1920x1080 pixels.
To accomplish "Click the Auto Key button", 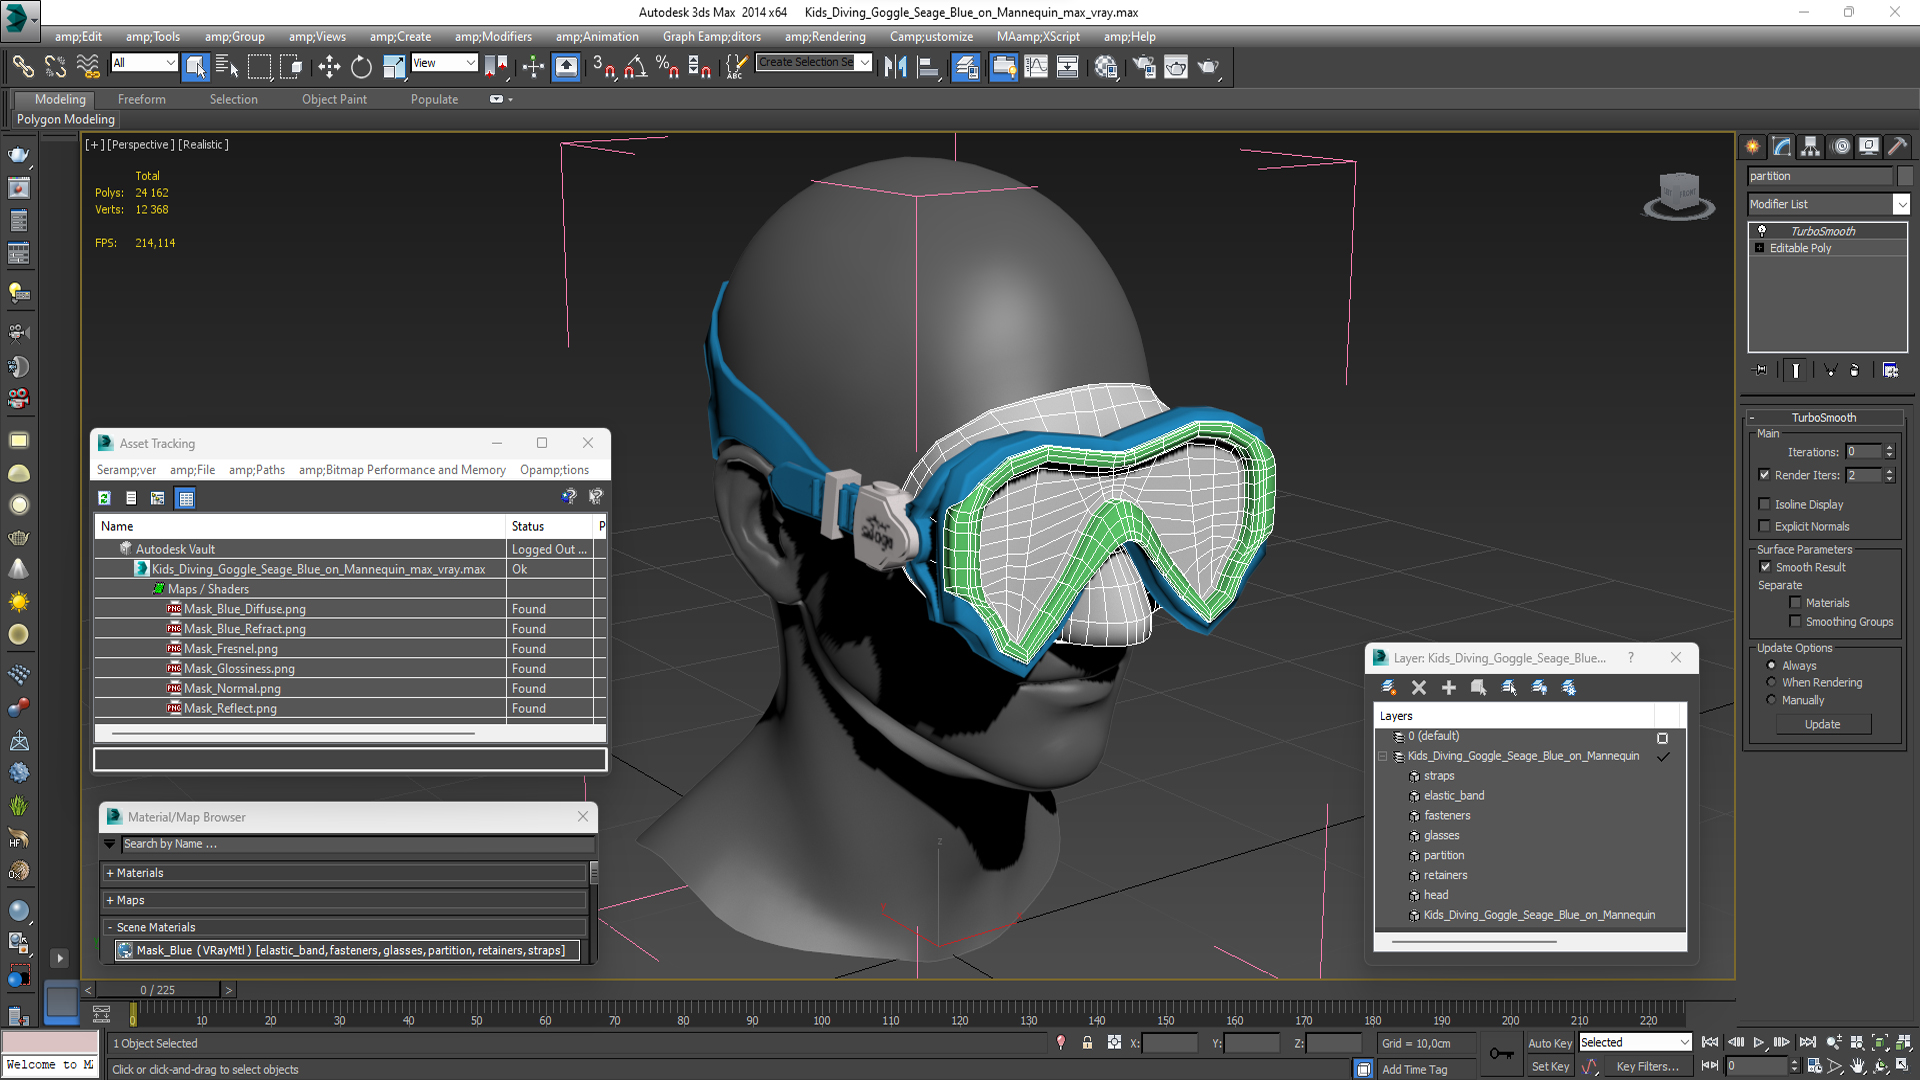I will click(1550, 1043).
